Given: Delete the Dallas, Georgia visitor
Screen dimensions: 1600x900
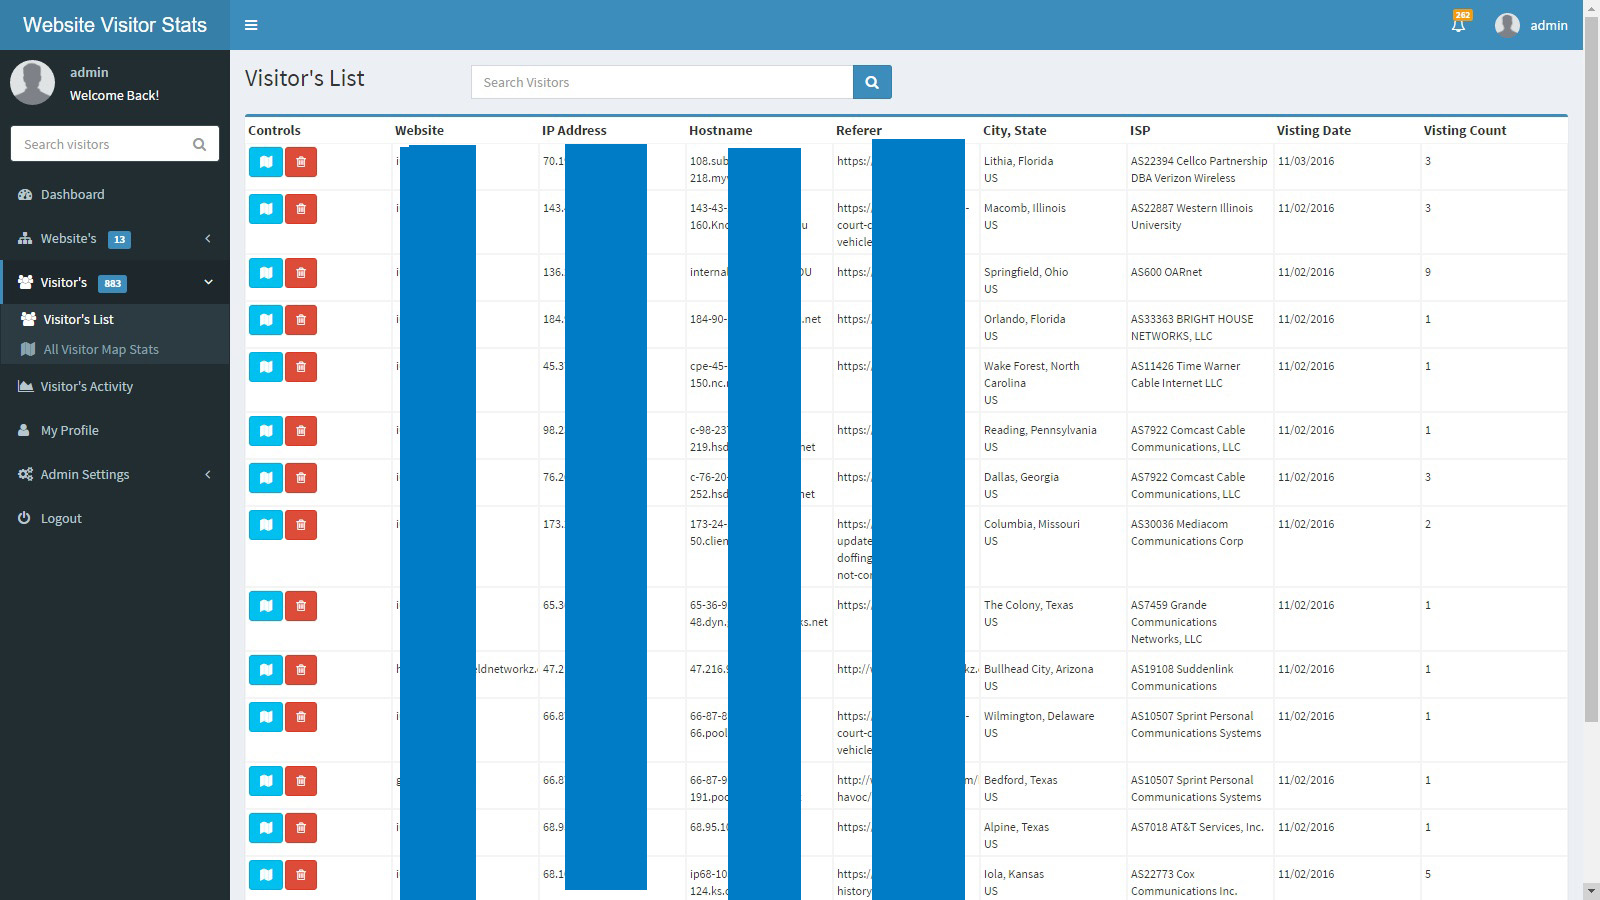Looking at the screenshot, I should (x=301, y=477).
